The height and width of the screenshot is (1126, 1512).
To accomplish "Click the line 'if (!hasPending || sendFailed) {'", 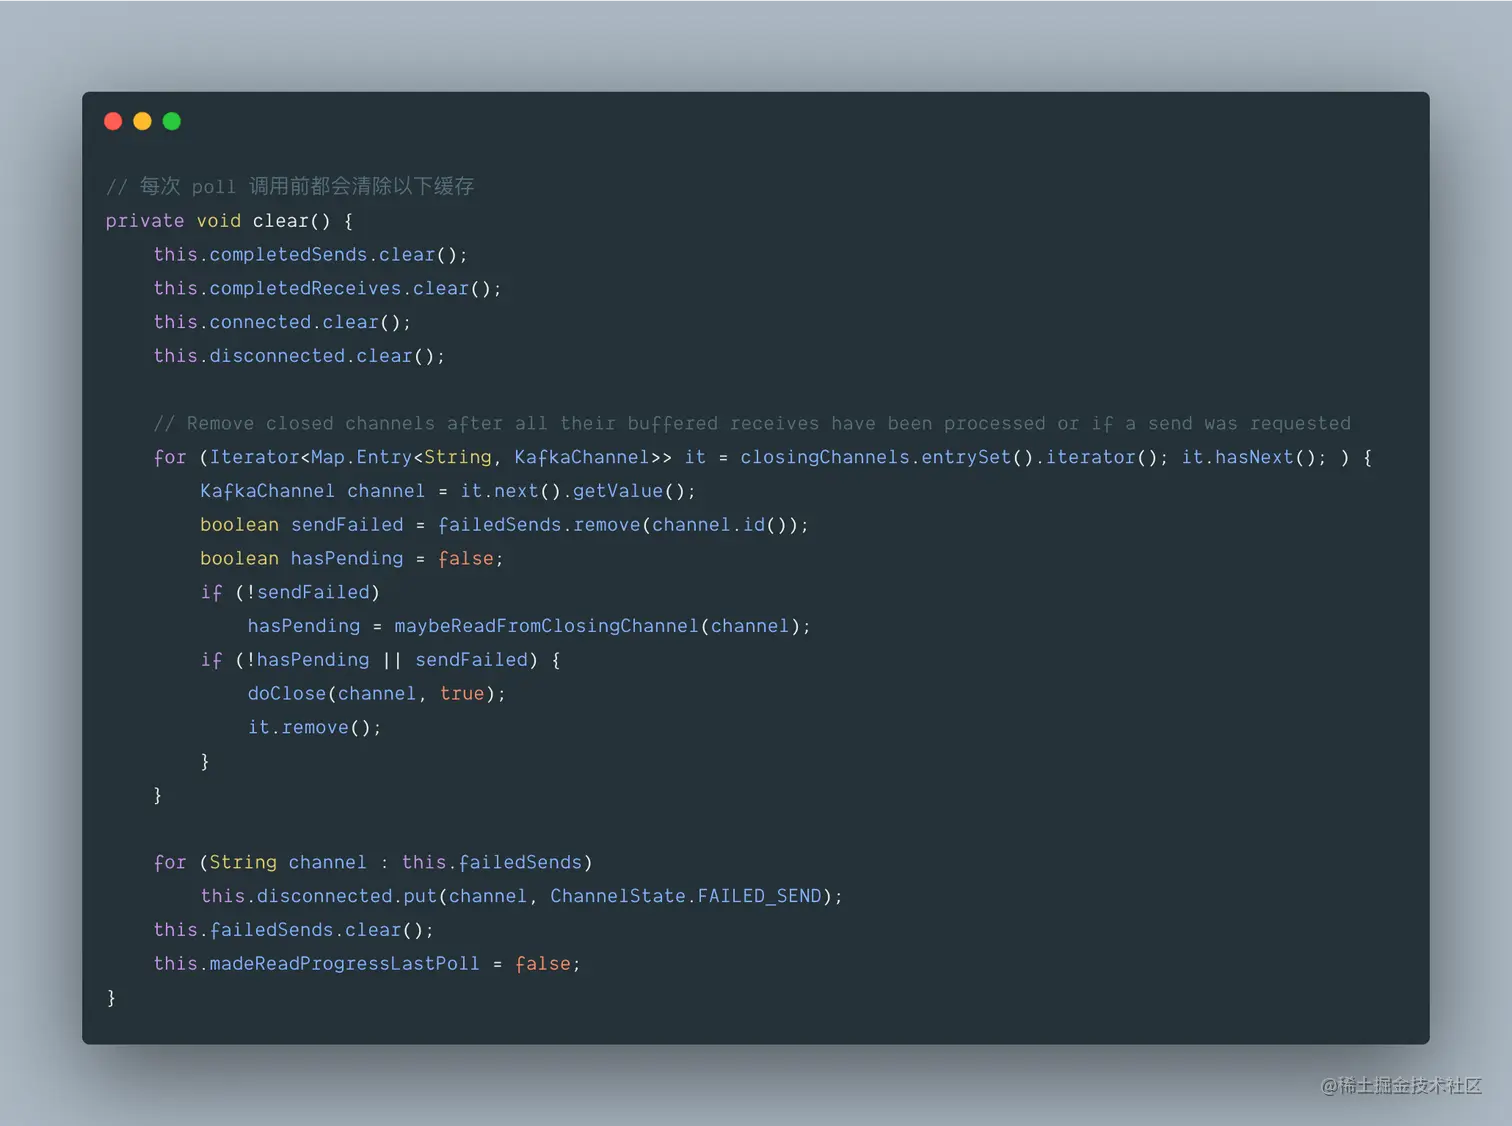I will (381, 660).
